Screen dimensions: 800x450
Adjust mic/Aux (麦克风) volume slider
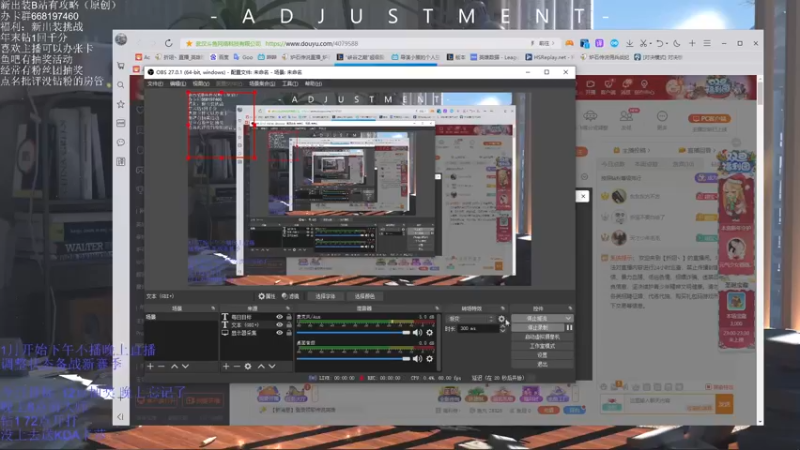(353, 333)
